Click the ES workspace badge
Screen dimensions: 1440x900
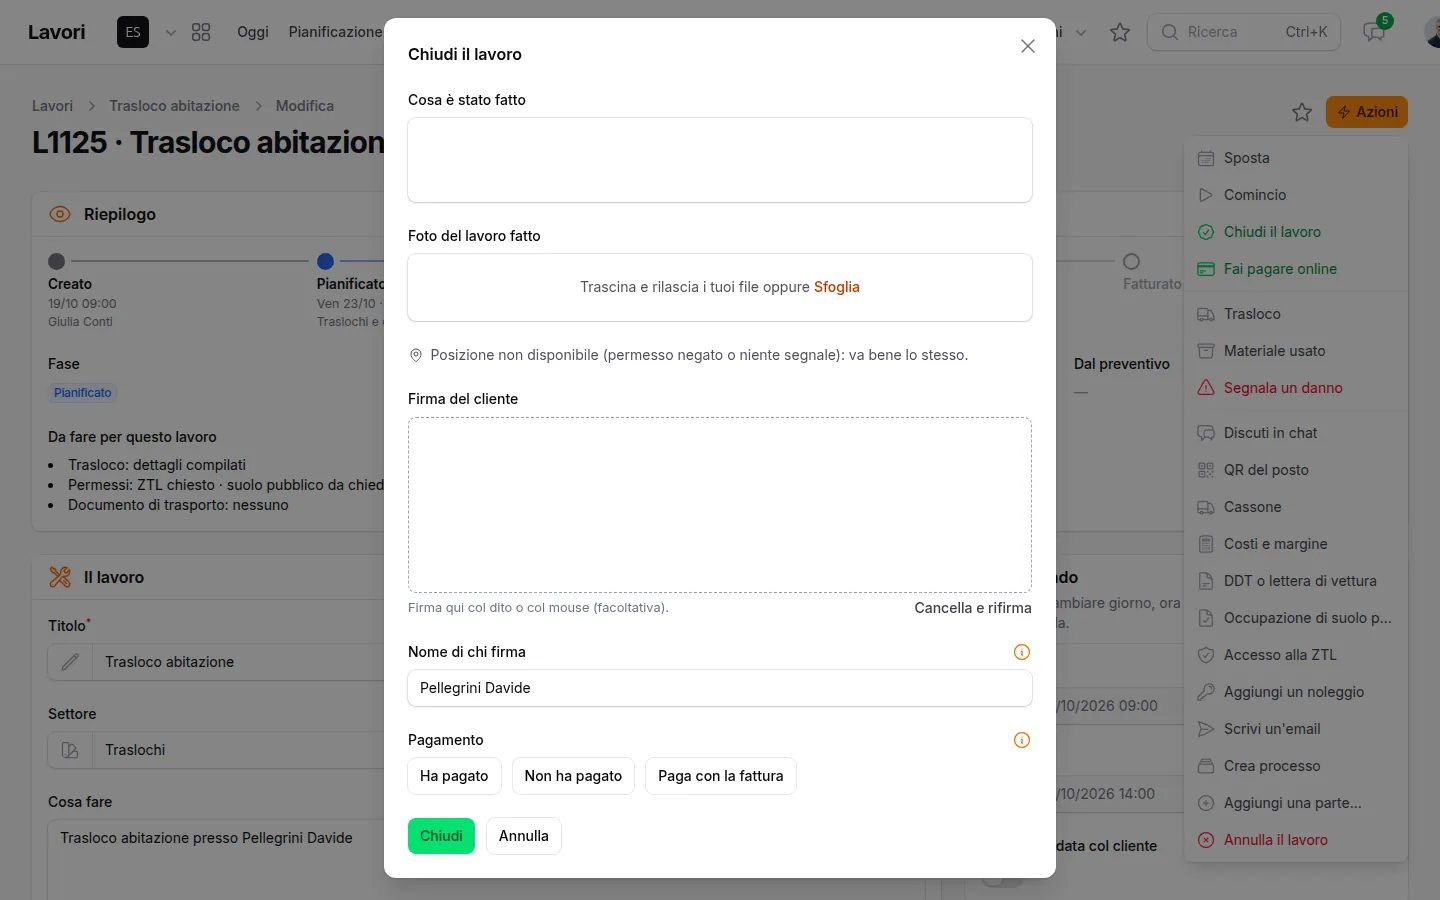(133, 32)
